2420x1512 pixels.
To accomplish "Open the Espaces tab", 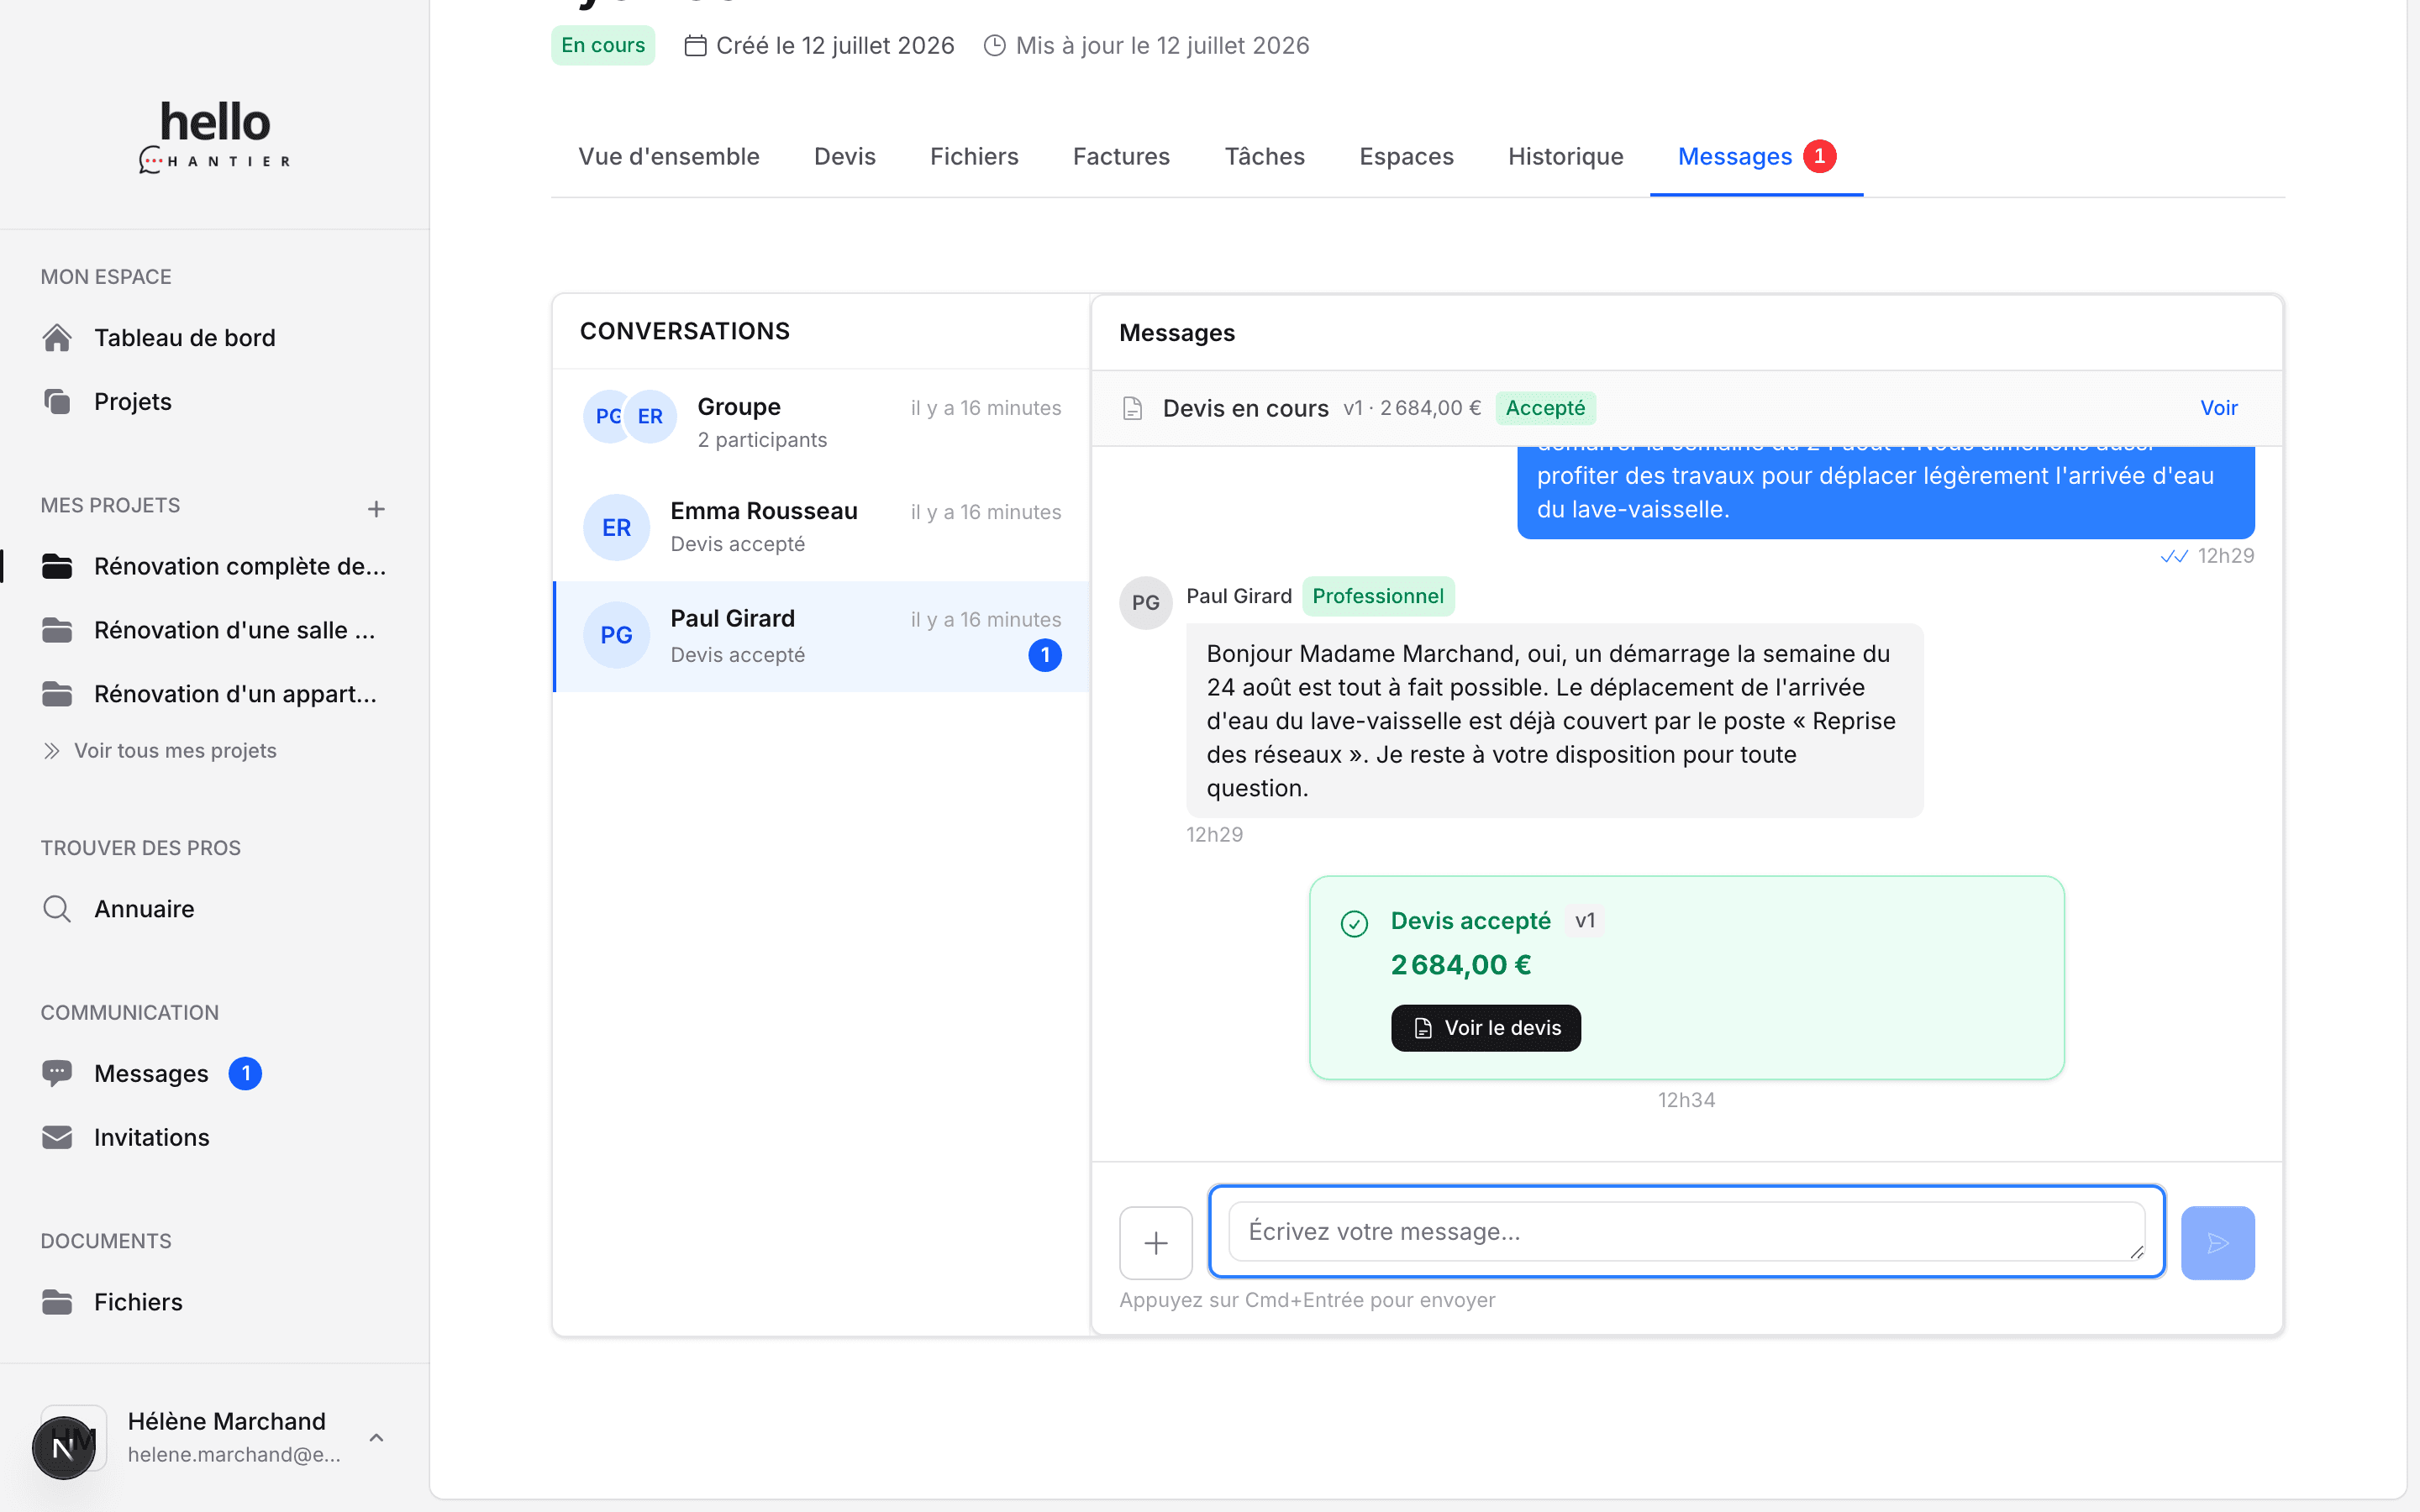I will coord(1406,157).
